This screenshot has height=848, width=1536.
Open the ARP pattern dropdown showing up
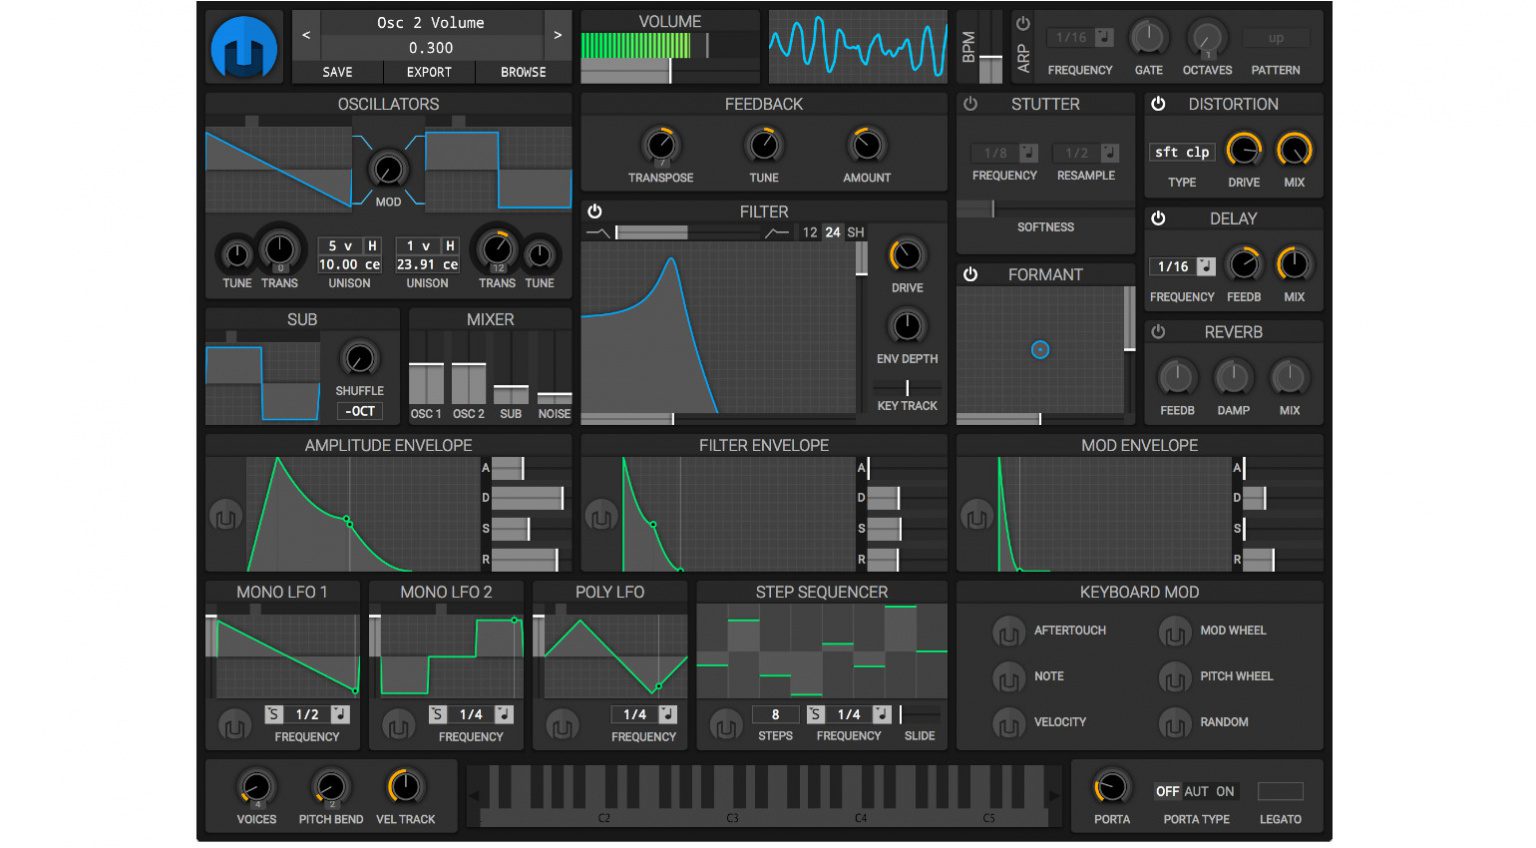1278,38
